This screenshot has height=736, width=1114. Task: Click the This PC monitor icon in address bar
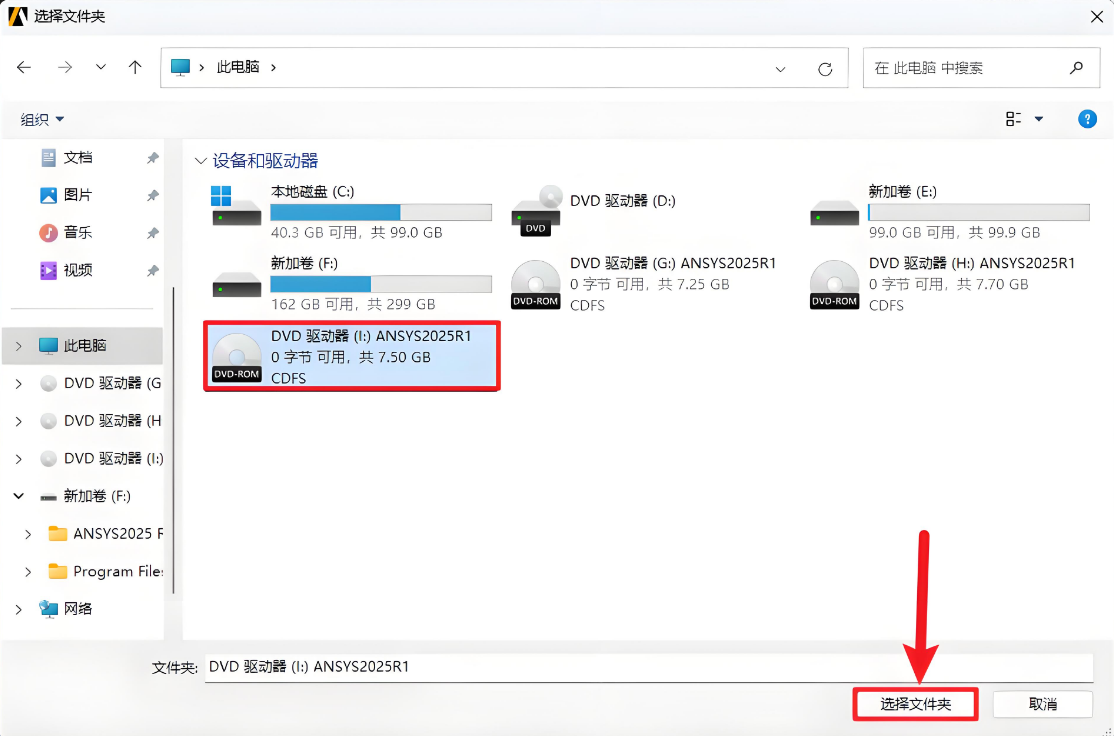click(181, 67)
